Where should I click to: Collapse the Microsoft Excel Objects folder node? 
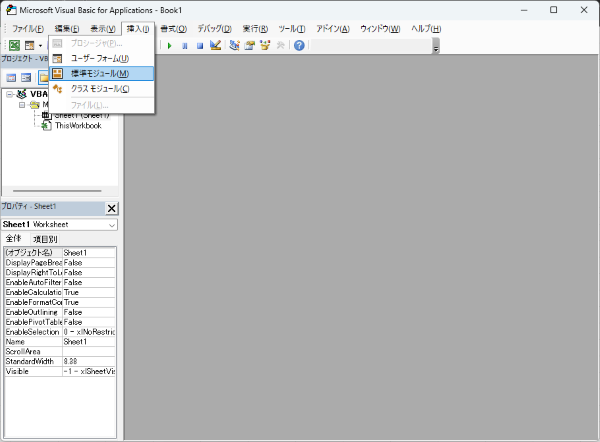[x=22, y=105]
